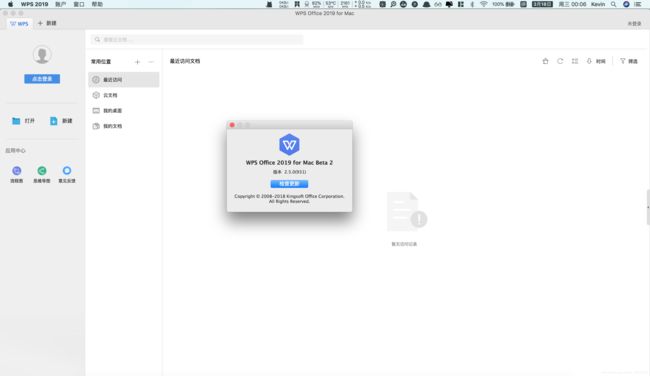Click the magnifier icon in the search box

(x=97, y=39)
